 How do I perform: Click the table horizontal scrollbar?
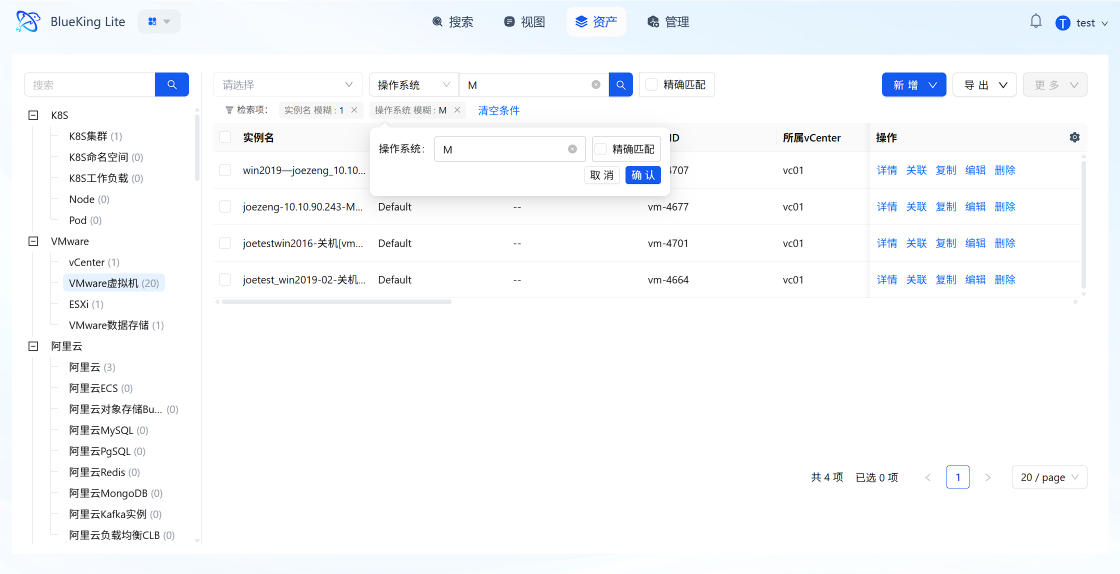click(336, 302)
